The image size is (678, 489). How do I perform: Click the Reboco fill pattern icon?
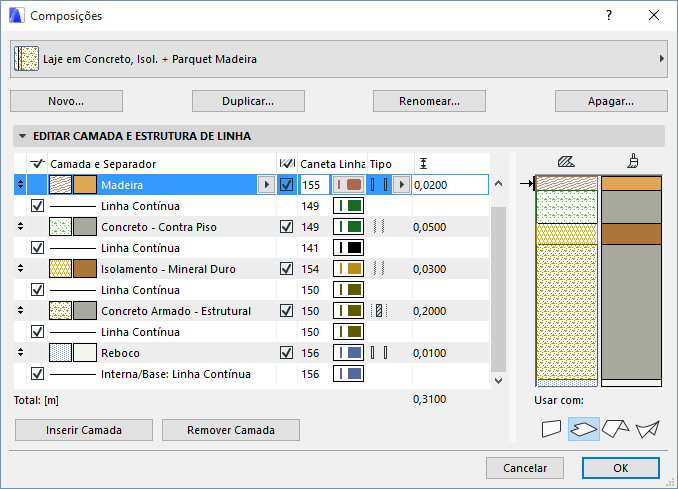(x=60, y=352)
